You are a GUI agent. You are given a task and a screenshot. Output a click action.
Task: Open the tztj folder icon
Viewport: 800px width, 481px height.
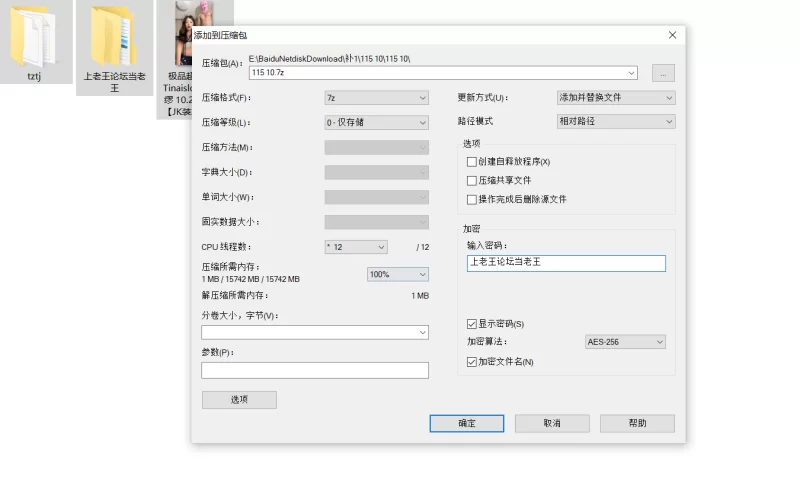[x=35, y=38]
